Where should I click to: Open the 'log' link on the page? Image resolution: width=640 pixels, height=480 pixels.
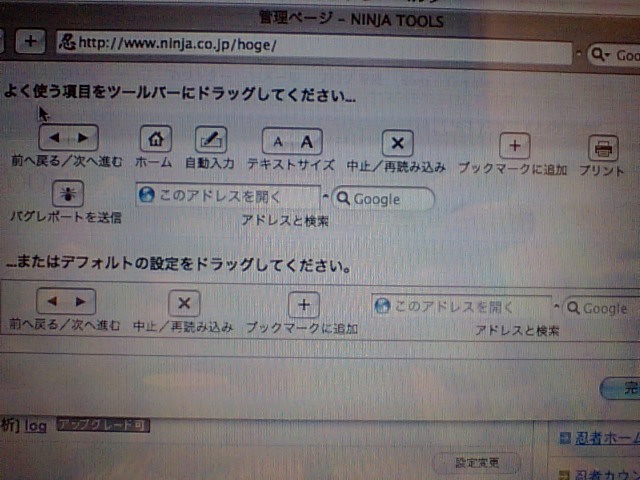(36, 426)
